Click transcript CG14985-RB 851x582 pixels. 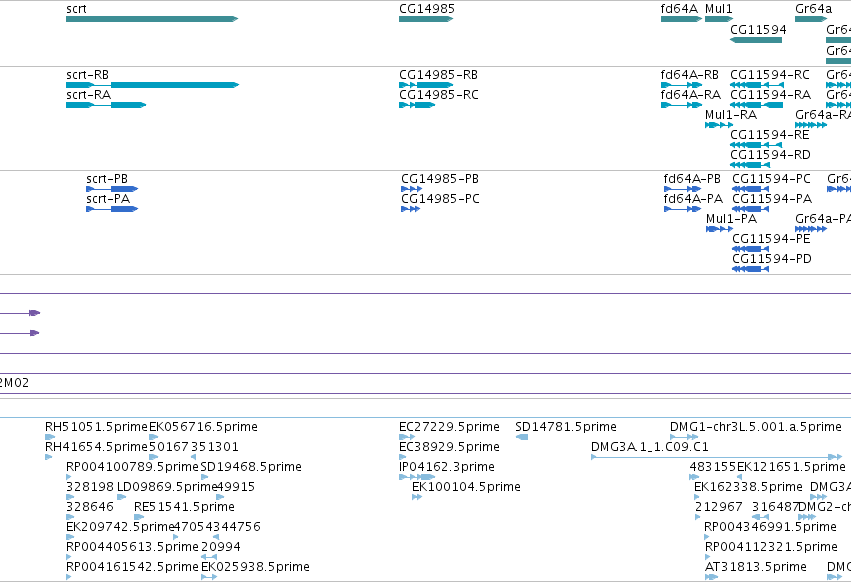(426, 85)
